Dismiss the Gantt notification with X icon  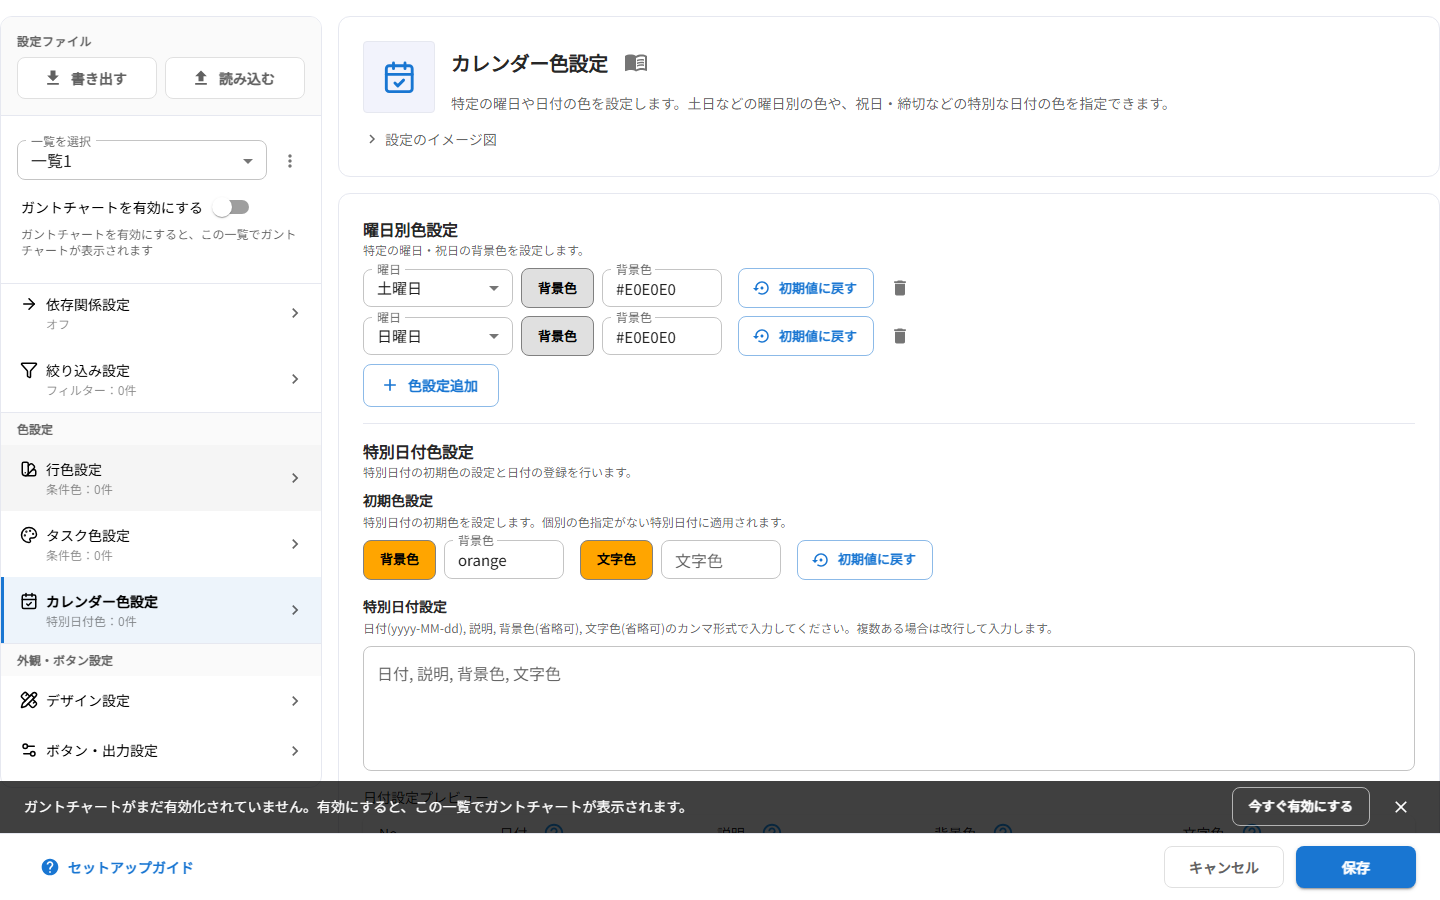pos(1401,807)
